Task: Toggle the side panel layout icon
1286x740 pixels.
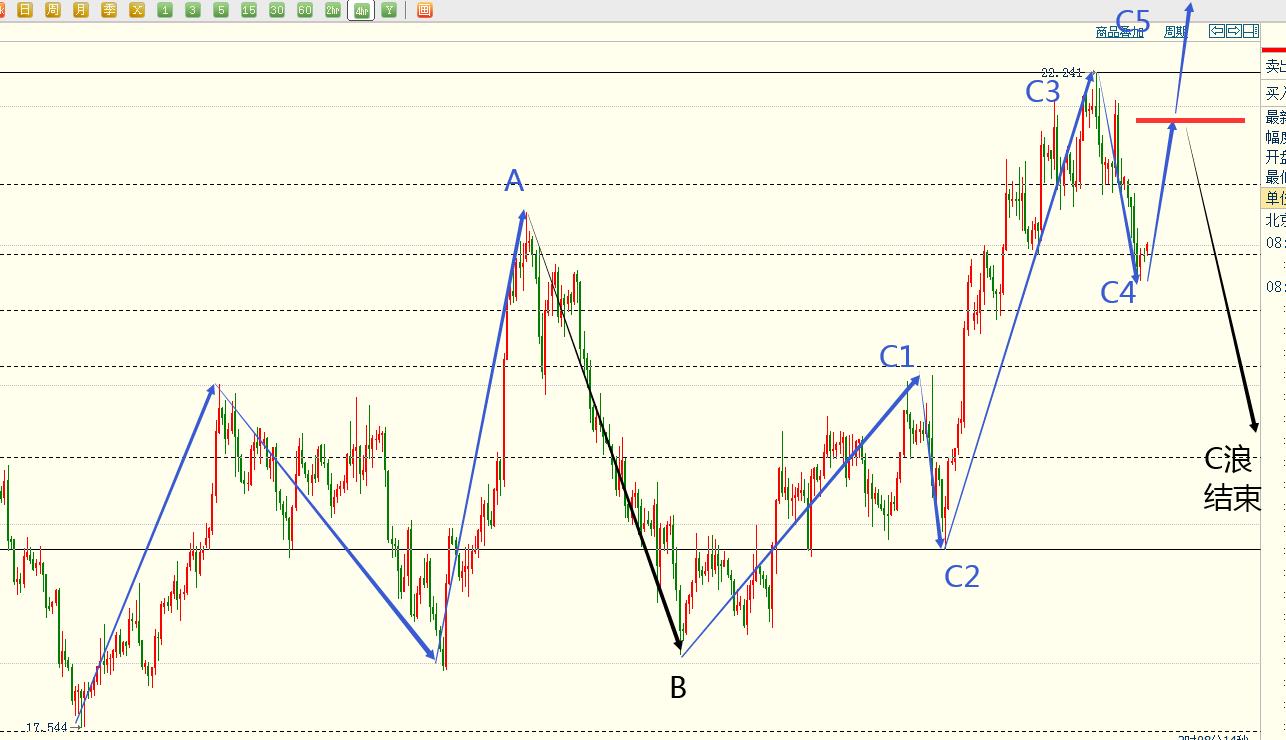Action: click(1250, 31)
